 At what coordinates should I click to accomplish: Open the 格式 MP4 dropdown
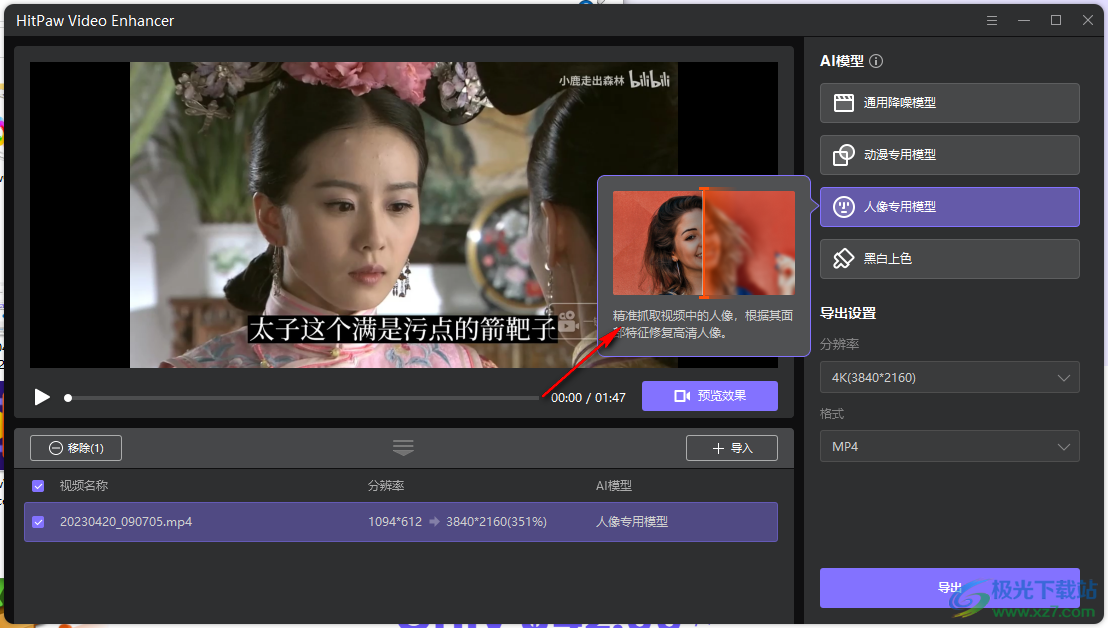point(949,446)
